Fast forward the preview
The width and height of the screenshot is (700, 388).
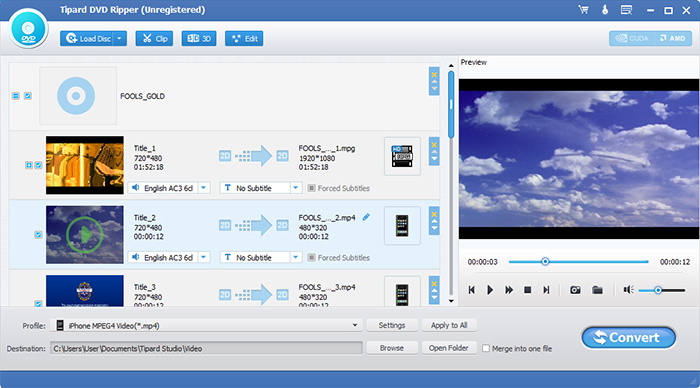click(x=508, y=290)
